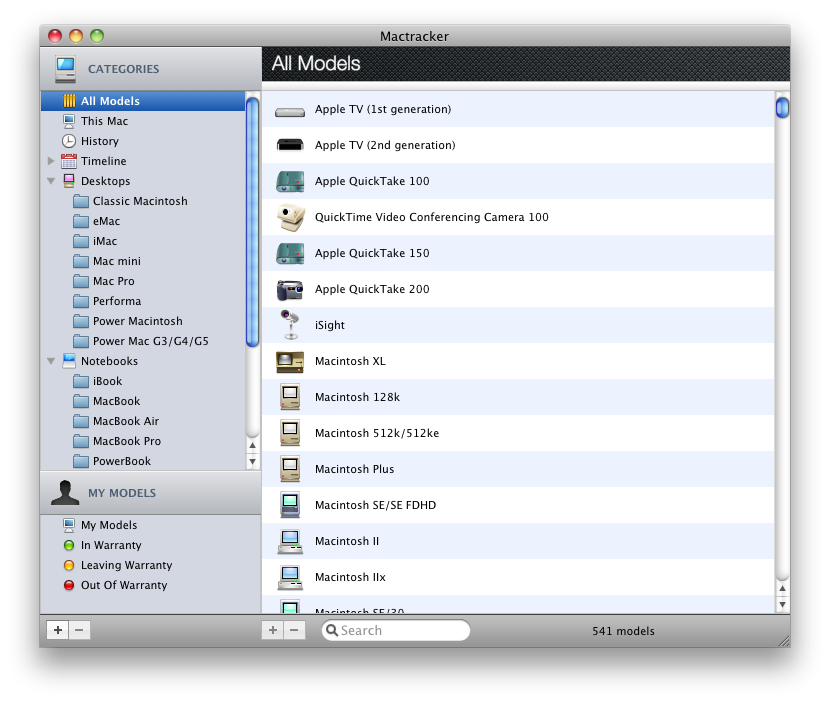
Task: Click the plus button beside the search field
Action: point(273,630)
